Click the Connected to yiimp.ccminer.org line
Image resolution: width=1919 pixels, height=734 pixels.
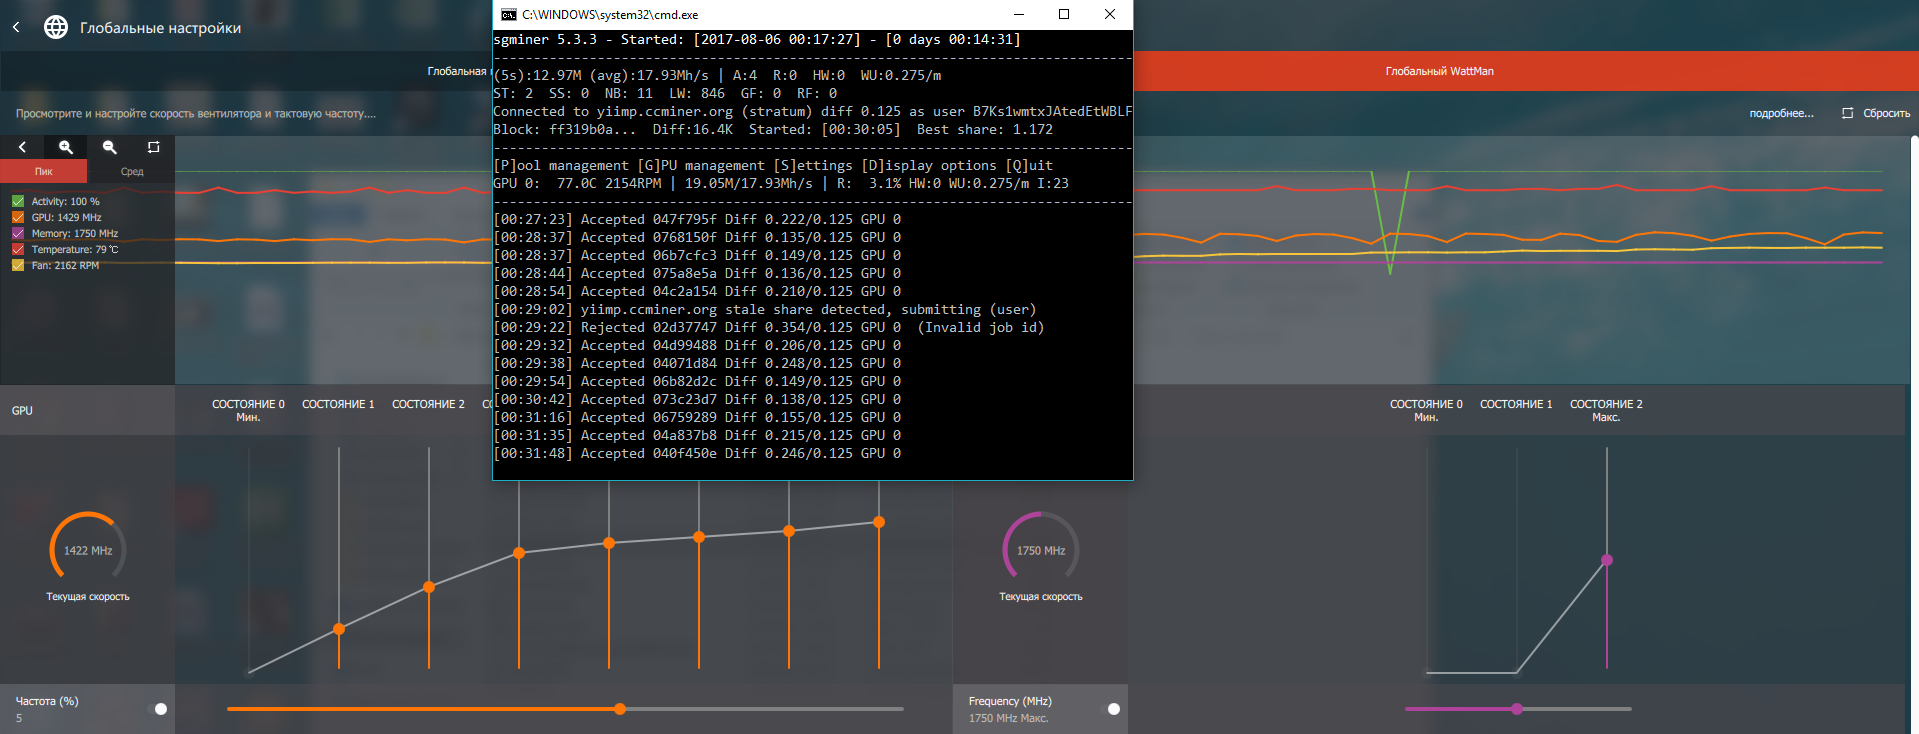point(812,111)
